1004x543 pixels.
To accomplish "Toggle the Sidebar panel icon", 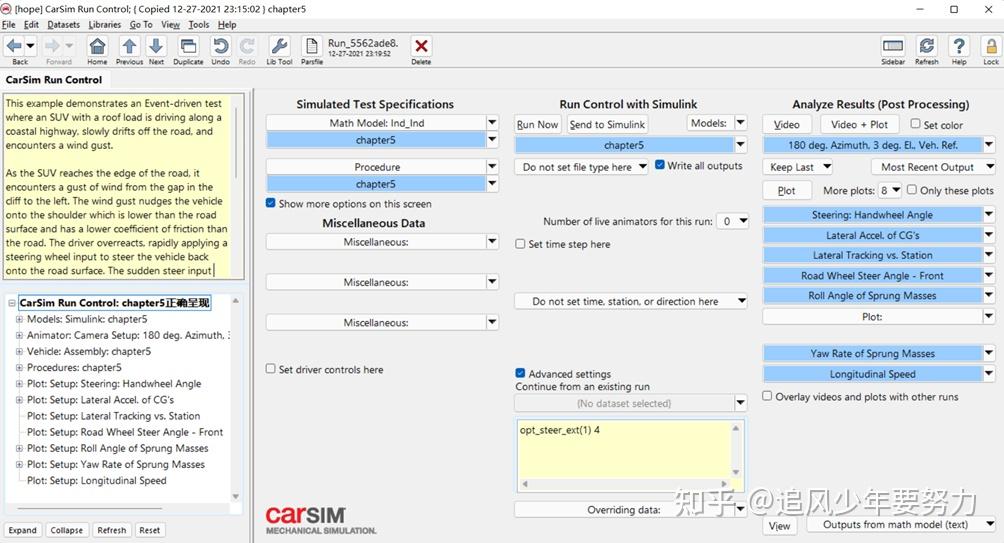I will [x=893, y=46].
